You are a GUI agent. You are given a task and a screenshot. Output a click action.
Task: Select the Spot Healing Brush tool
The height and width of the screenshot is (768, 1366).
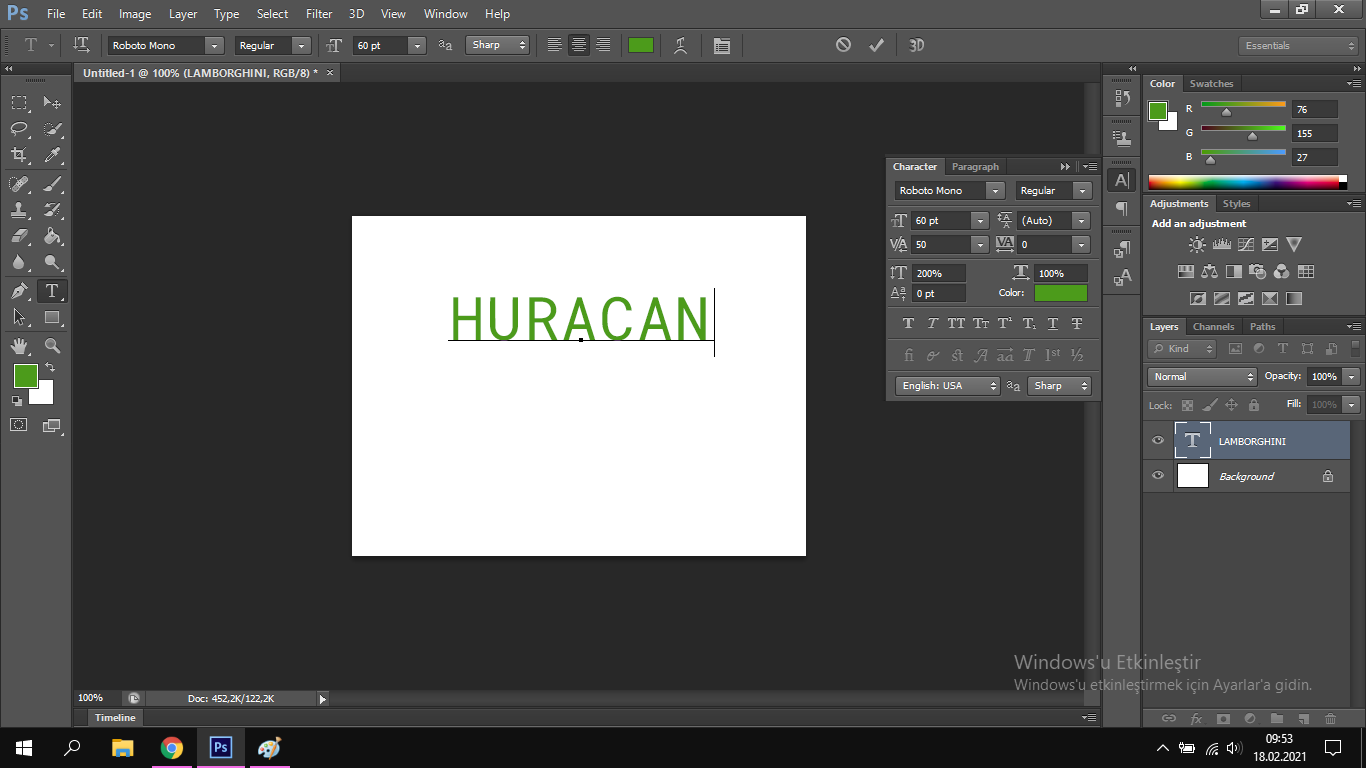19,184
